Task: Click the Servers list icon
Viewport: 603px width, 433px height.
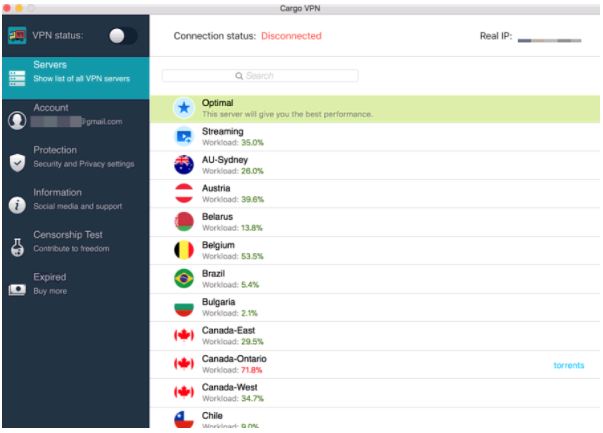Action: 17,78
